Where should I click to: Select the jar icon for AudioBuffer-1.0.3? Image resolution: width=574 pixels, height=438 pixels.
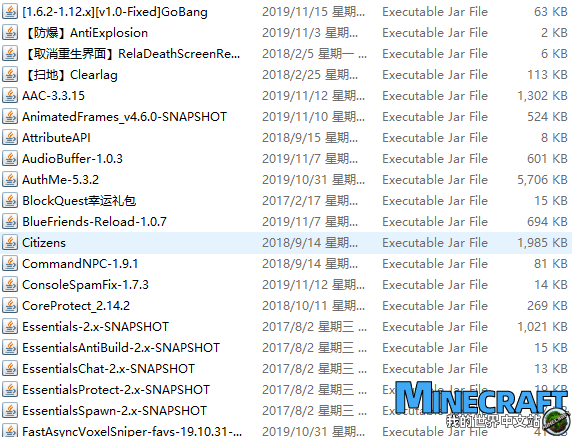10,159
